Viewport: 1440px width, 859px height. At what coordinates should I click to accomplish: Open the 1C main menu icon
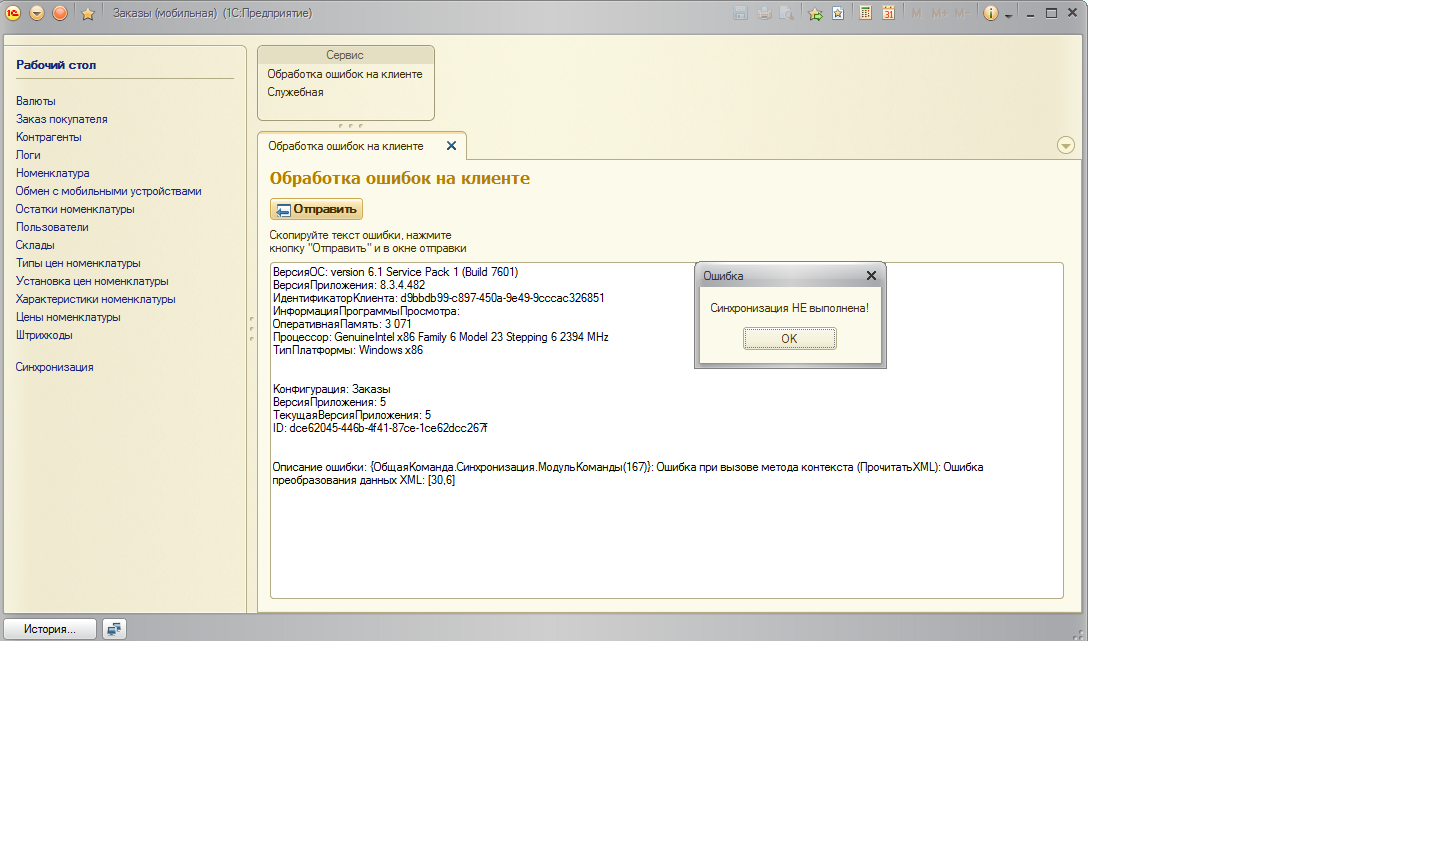(13, 13)
